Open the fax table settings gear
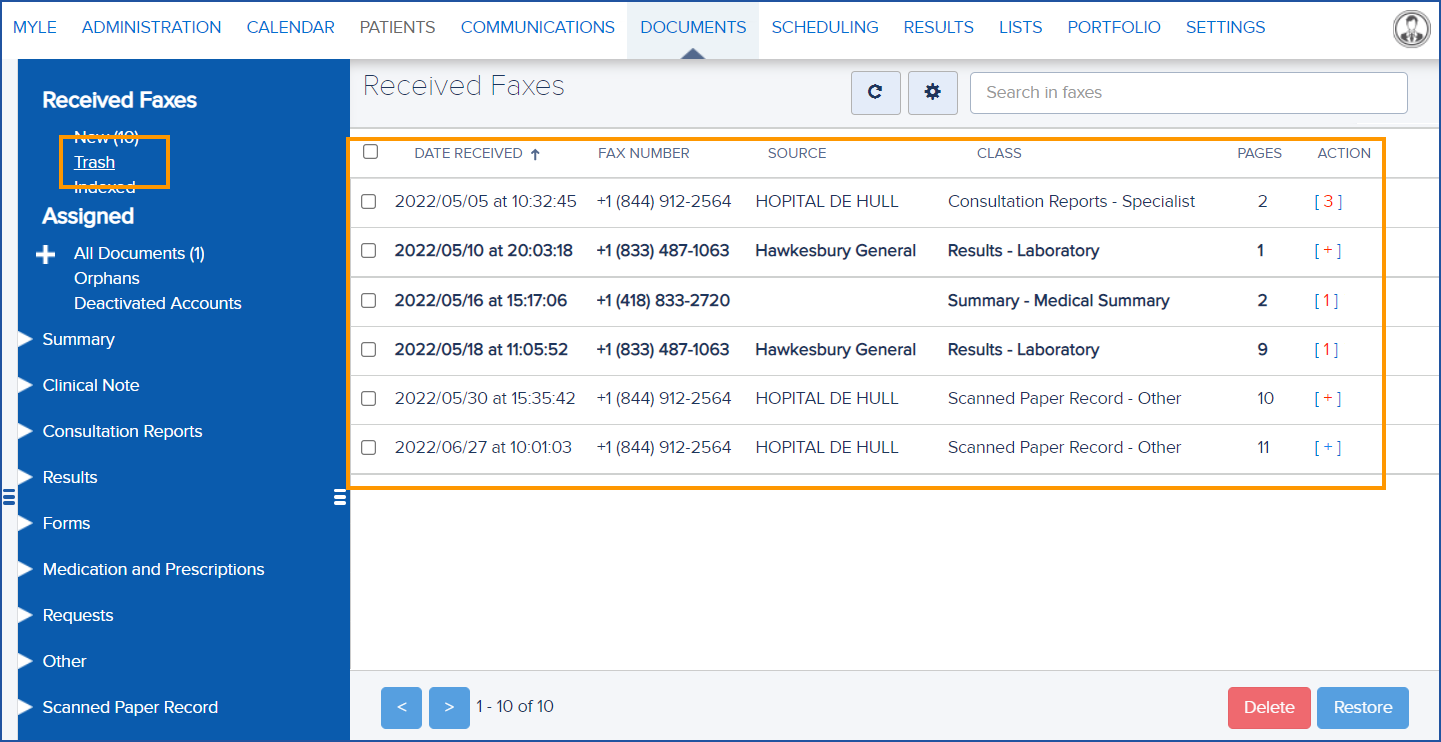 click(x=932, y=92)
